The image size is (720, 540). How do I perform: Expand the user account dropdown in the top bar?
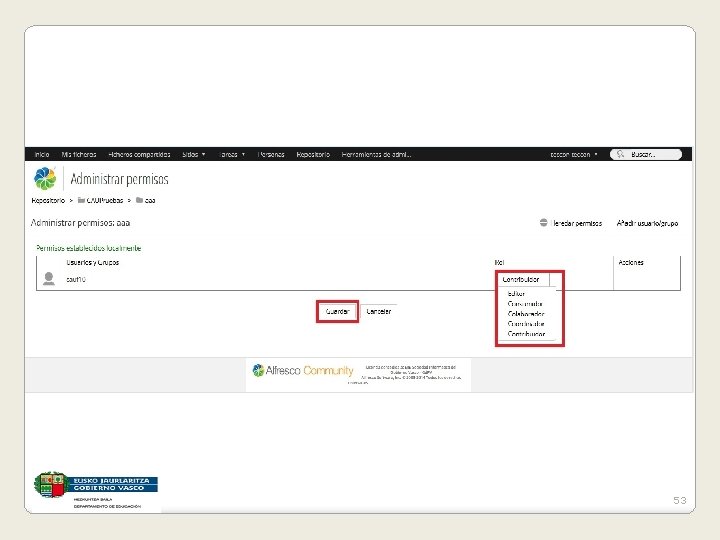click(x=574, y=154)
